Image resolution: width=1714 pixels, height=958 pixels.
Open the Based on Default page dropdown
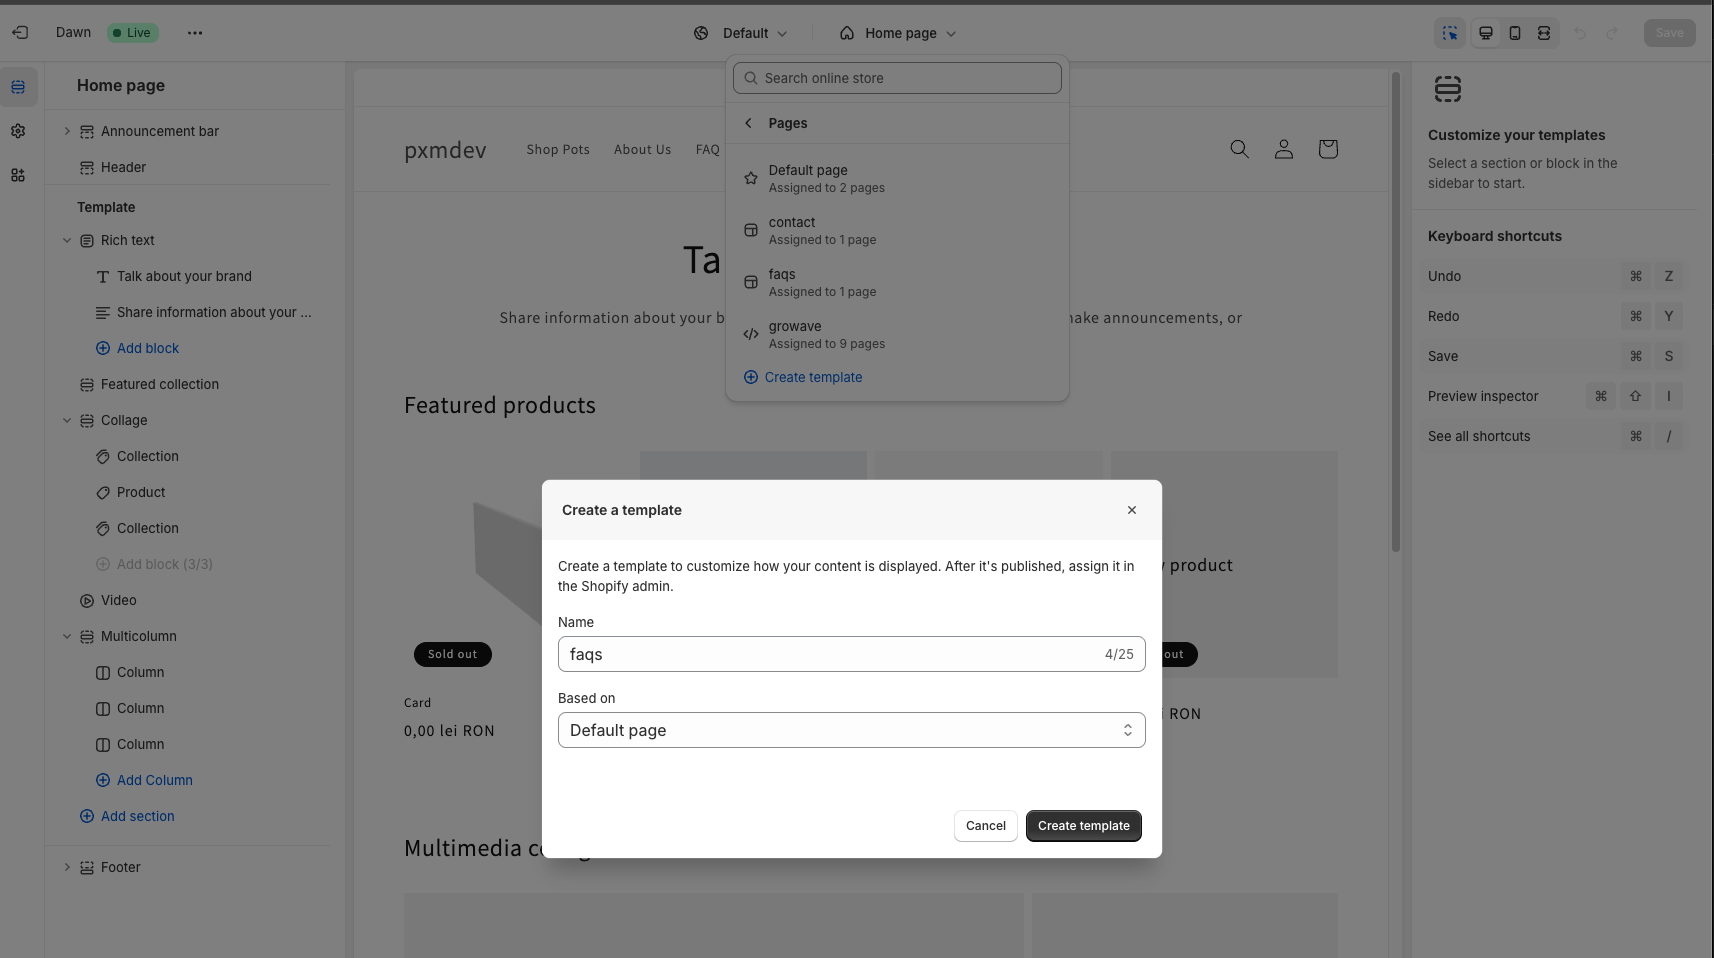pos(852,730)
